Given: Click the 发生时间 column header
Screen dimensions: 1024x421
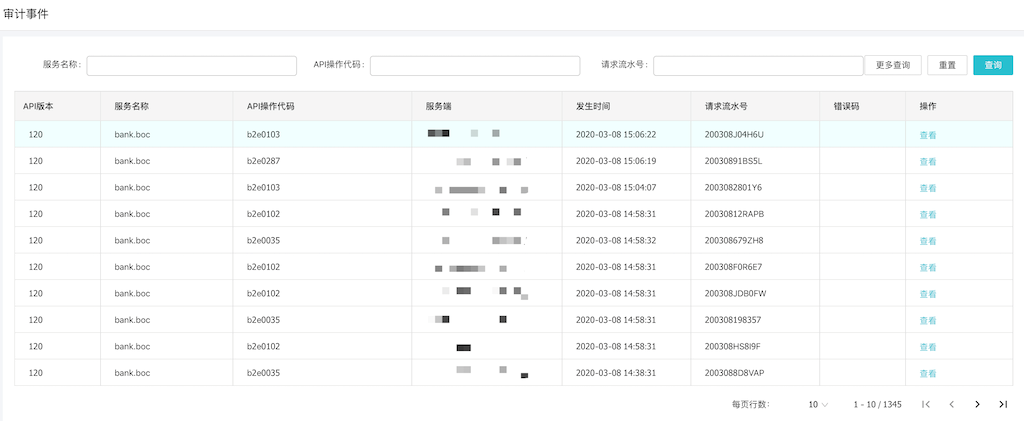Looking at the screenshot, I should (593, 106).
